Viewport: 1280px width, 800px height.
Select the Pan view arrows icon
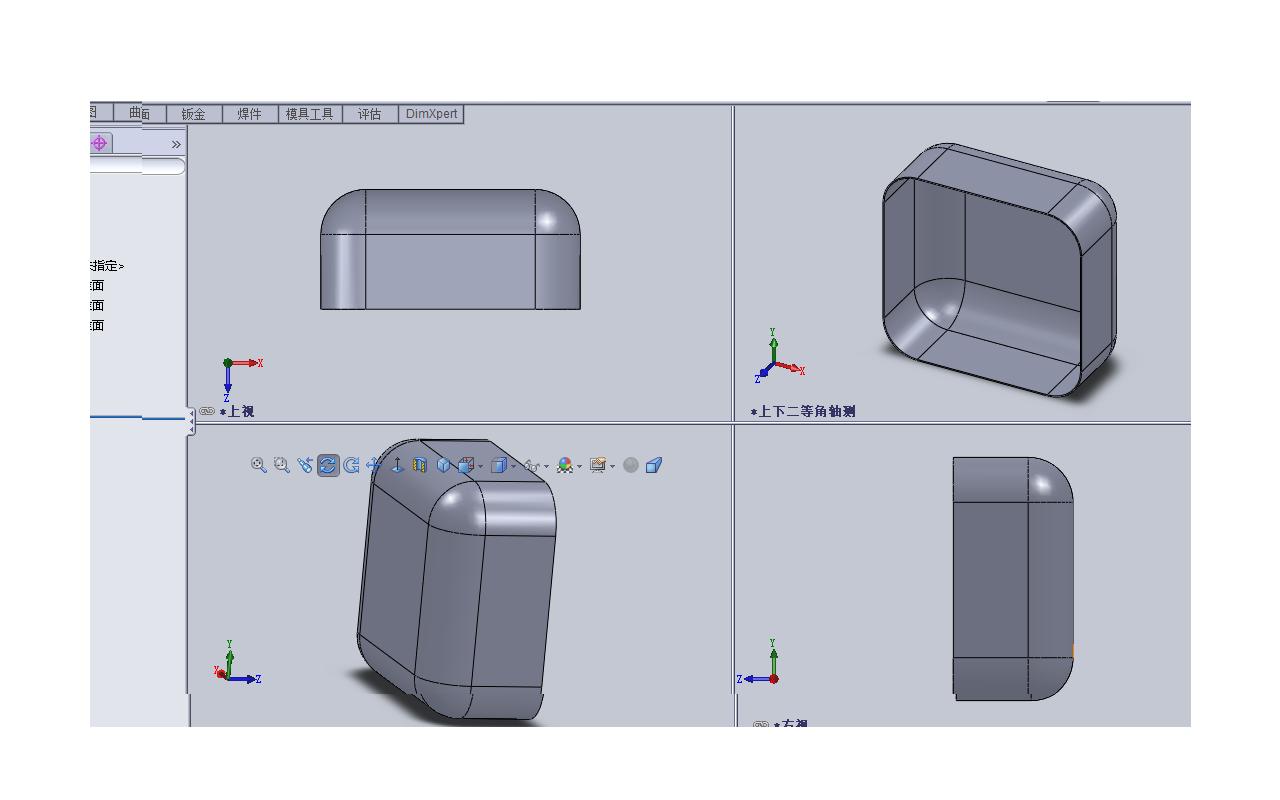click(374, 465)
